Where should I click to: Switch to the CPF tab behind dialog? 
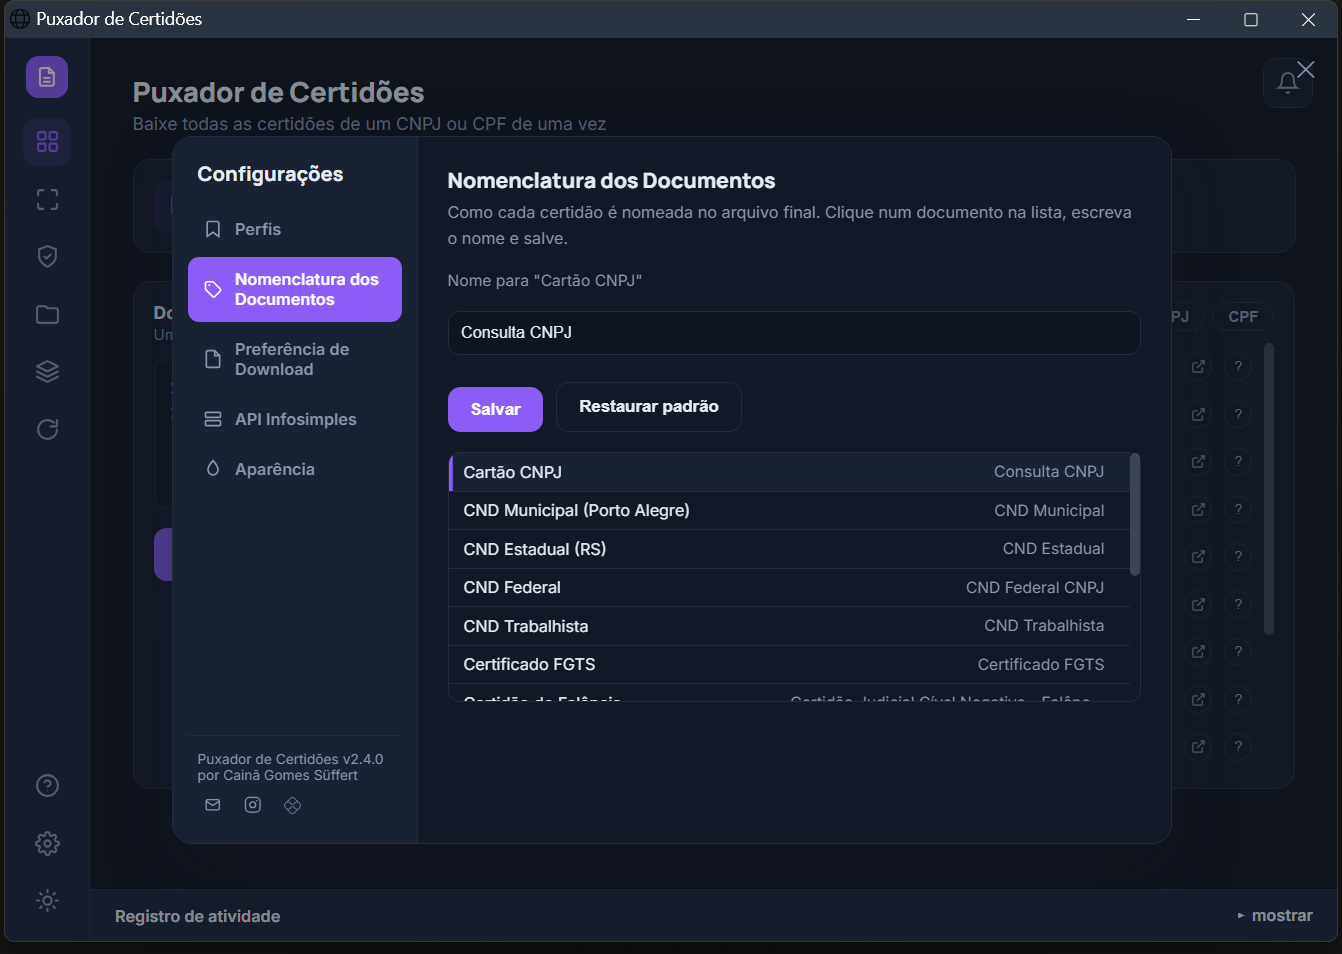(1243, 316)
